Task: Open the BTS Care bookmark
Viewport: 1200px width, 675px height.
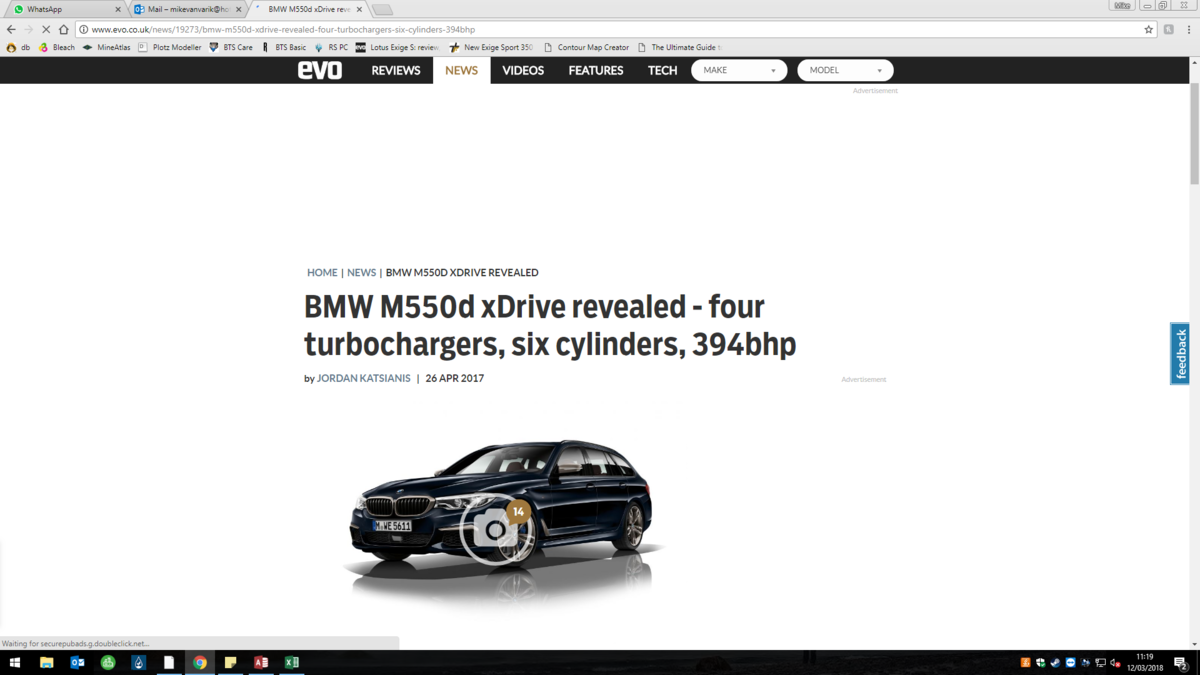Action: click(231, 47)
